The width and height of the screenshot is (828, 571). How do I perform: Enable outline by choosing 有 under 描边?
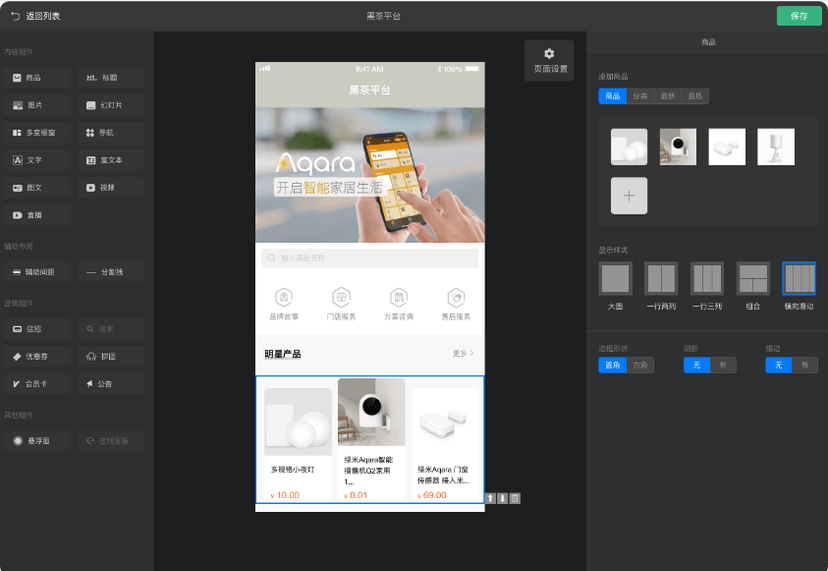804,366
